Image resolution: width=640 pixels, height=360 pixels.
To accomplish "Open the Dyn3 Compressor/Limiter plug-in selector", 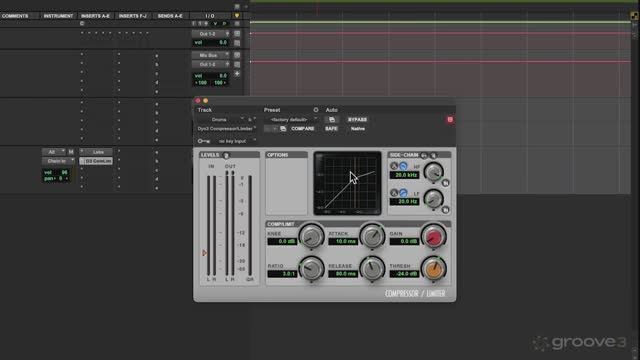I will coord(227,129).
